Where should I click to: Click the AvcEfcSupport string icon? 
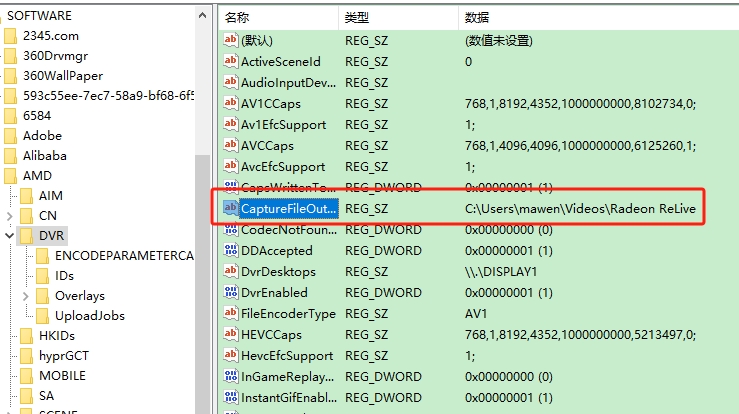pyautogui.click(x=230, y=166)
